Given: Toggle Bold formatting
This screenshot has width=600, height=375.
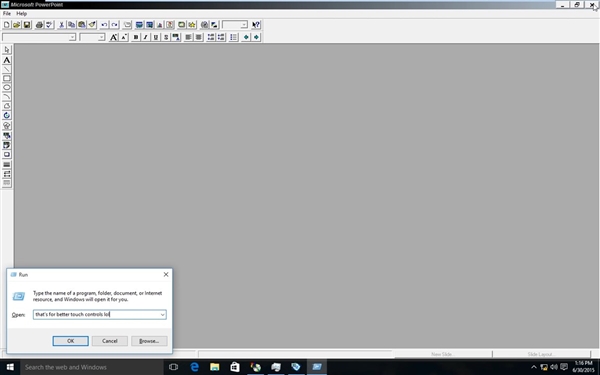Looking at the screenshot, I should (135, 37).
